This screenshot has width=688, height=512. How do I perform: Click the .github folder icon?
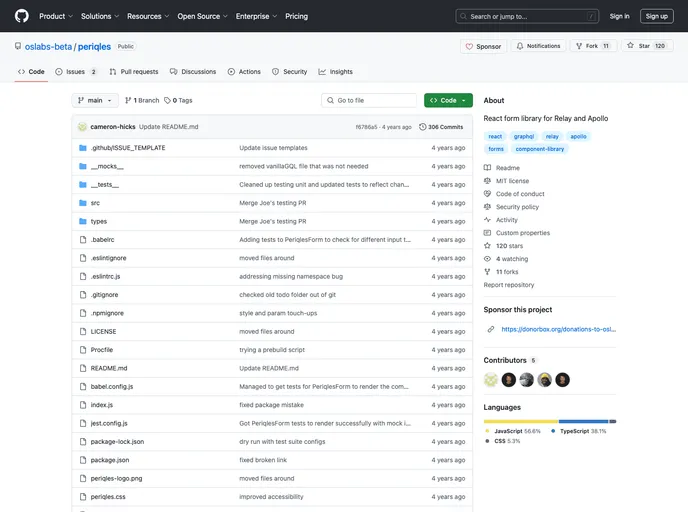82,148
